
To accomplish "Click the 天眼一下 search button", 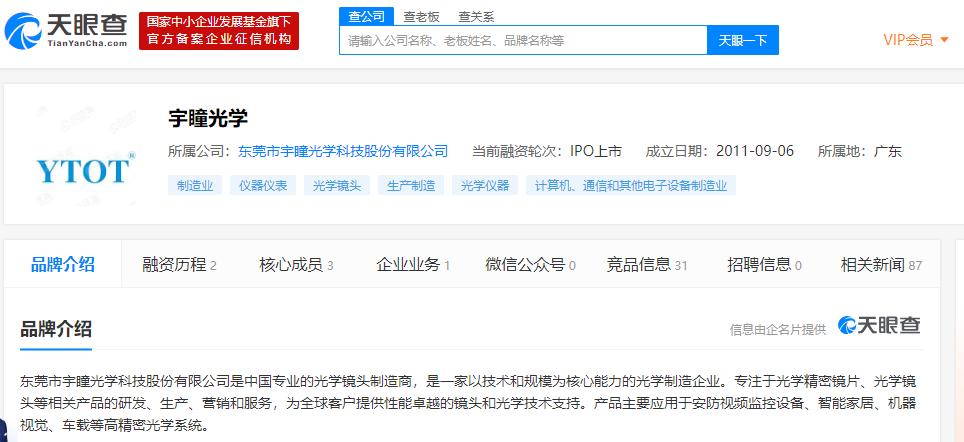I will 743,40.
